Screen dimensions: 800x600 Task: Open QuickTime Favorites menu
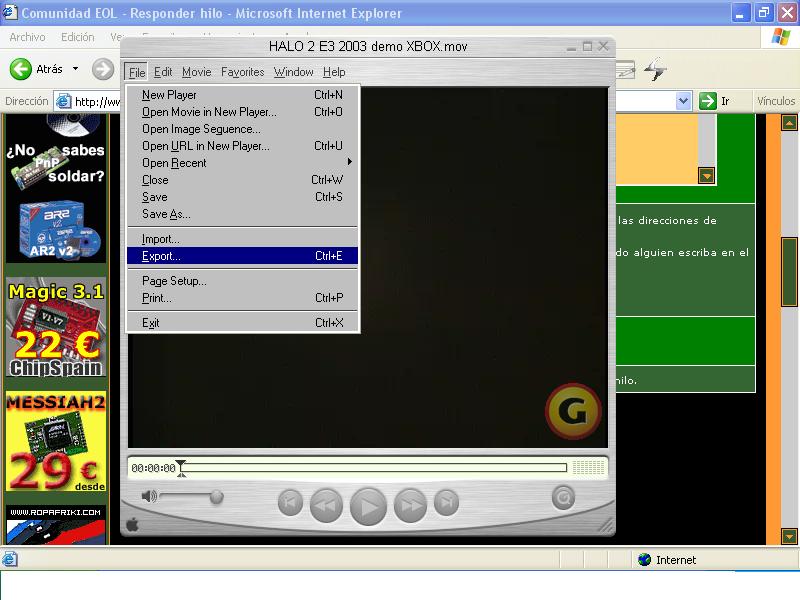242,72
